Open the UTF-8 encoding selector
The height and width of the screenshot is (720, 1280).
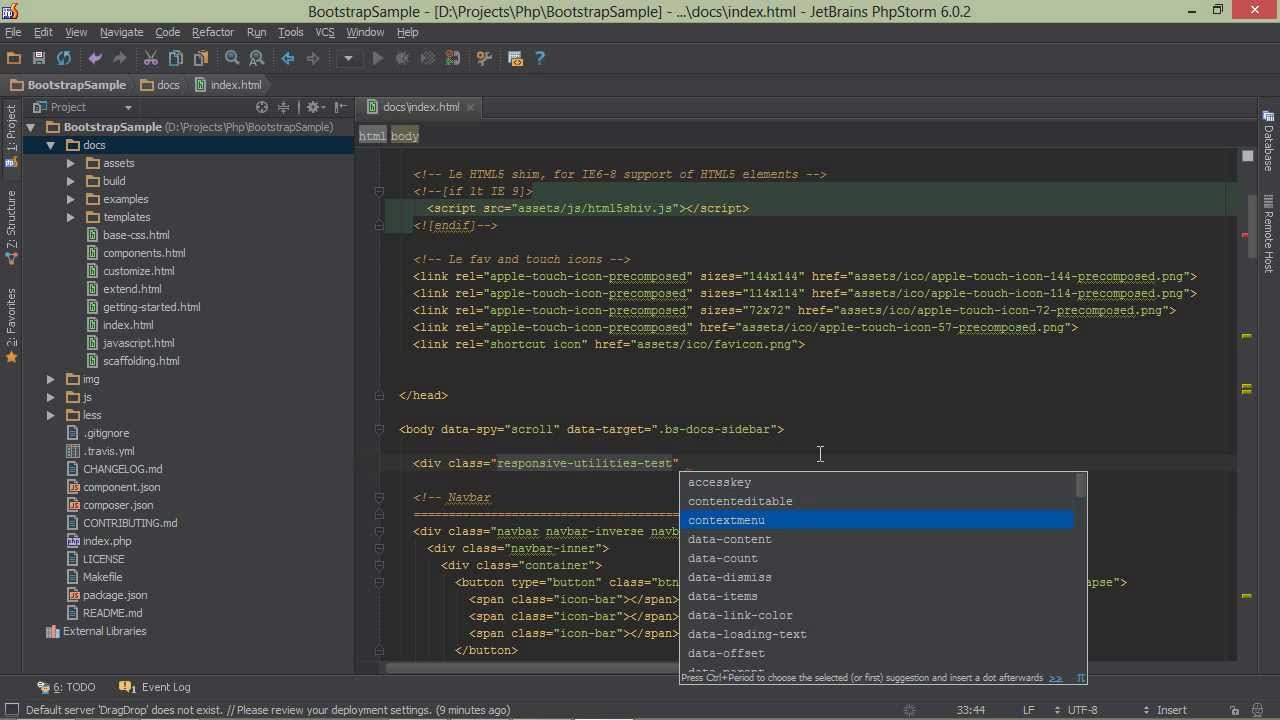pos(1082,710)
